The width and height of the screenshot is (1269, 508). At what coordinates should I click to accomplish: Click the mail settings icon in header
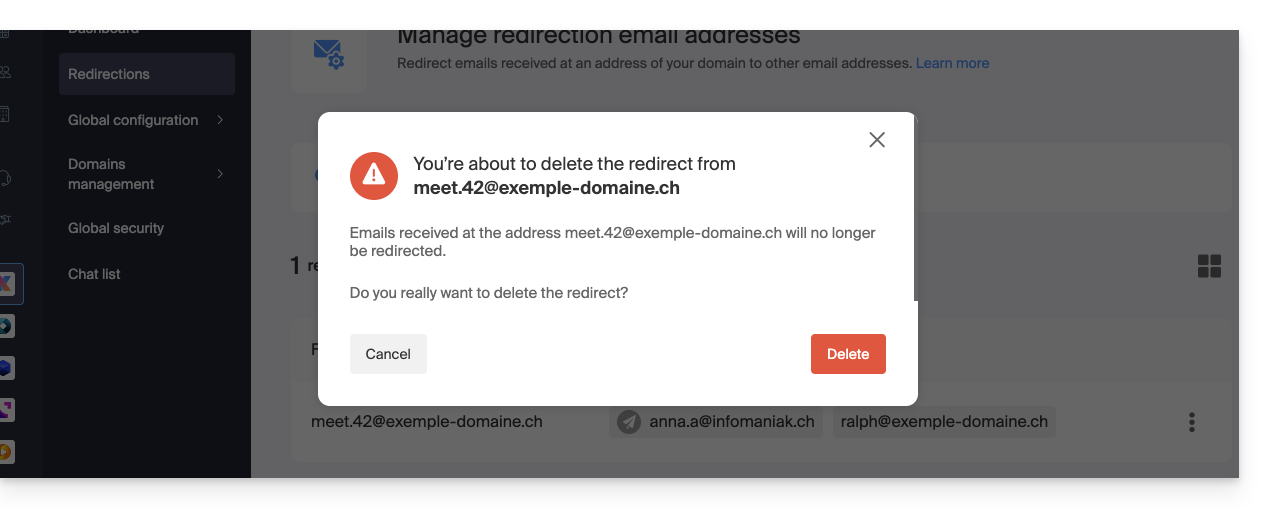328,53
